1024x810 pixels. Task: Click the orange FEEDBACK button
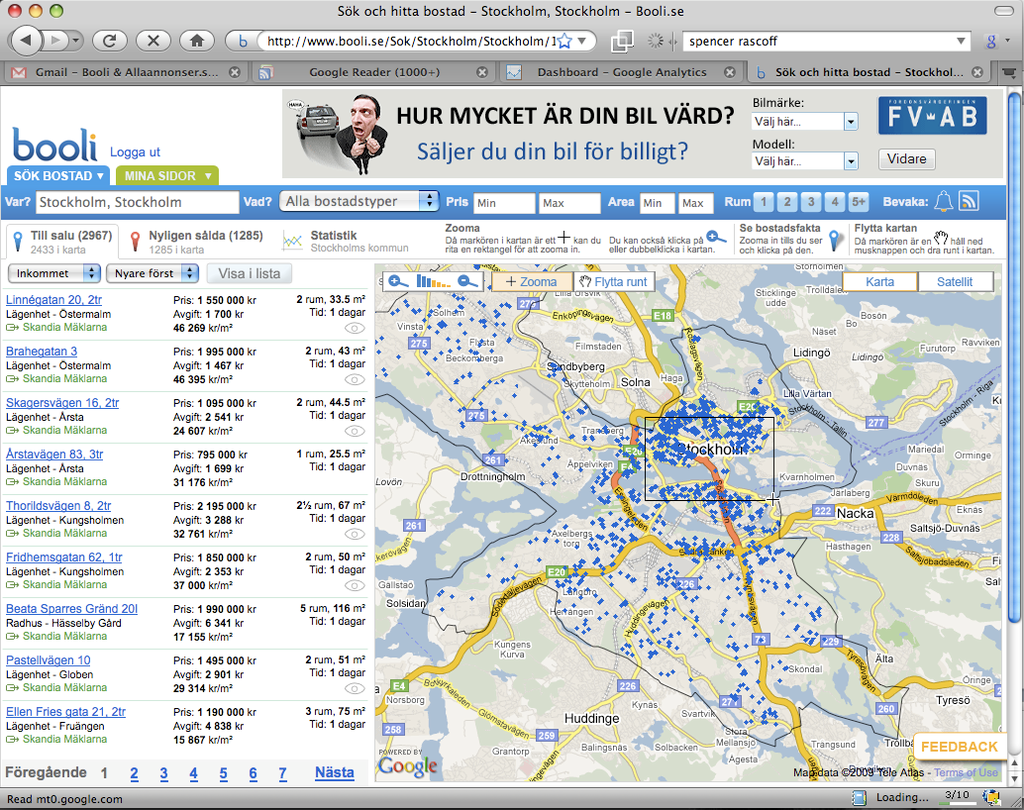[x=959, y=747]
